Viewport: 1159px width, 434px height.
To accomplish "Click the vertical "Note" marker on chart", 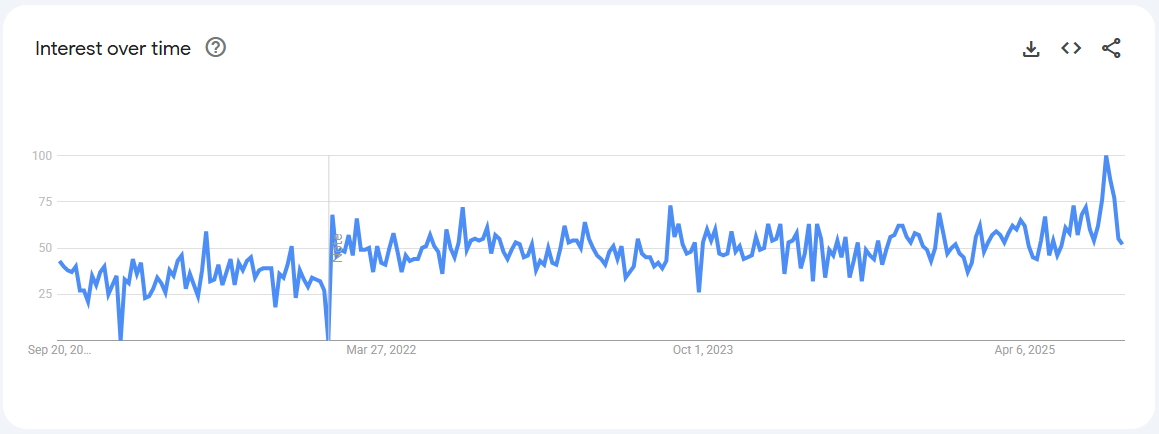I will [337, 246].
